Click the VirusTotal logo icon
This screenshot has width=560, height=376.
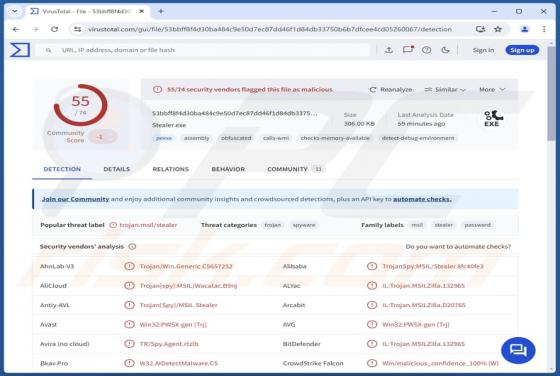click(x=20, y=50)
